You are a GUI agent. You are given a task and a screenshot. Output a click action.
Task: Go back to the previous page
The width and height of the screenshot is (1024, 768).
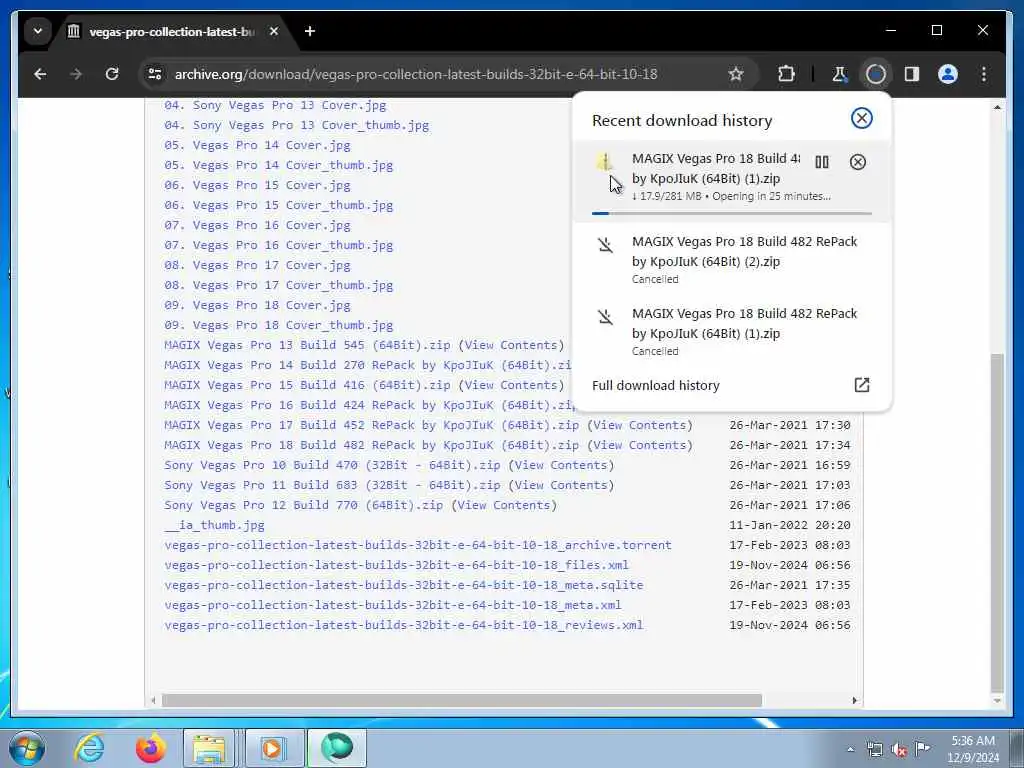coord(40,74)
